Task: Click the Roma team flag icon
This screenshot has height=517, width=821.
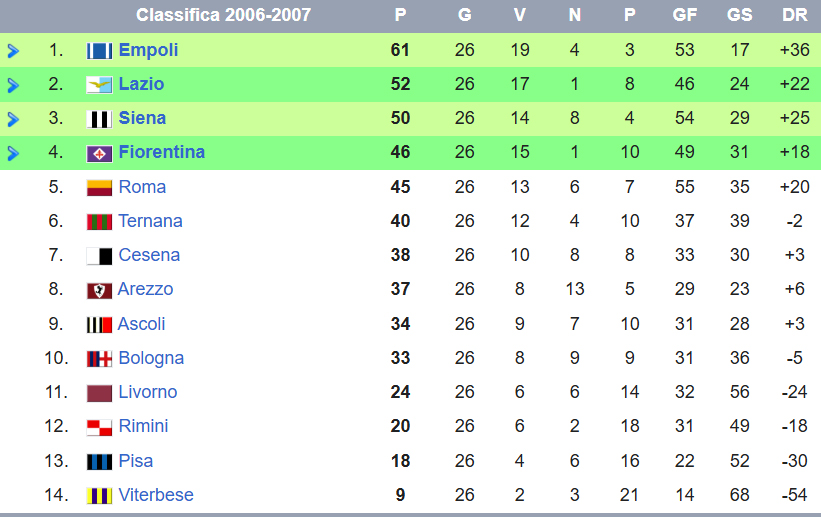Action: click(x=99, y=188)
